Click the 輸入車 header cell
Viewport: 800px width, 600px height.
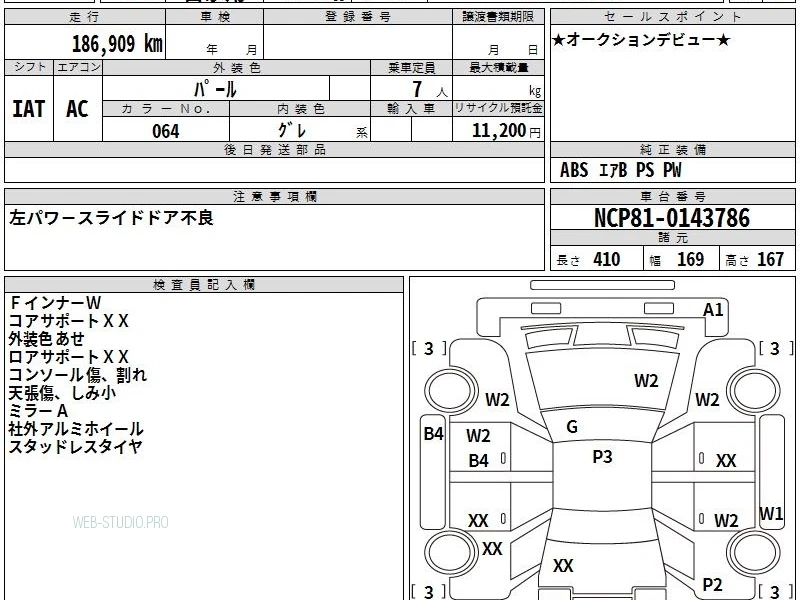pyautogui.click(x=412, y=109)
